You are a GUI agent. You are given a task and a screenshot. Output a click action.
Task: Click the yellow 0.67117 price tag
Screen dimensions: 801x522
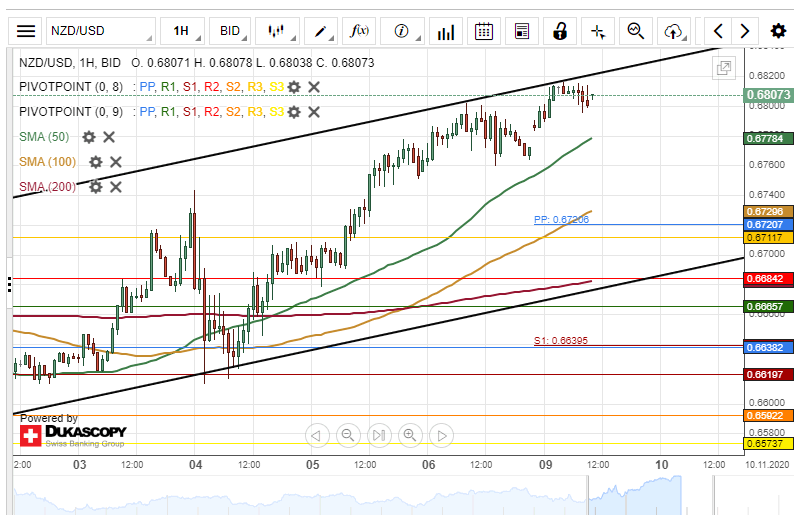[769, 238]
